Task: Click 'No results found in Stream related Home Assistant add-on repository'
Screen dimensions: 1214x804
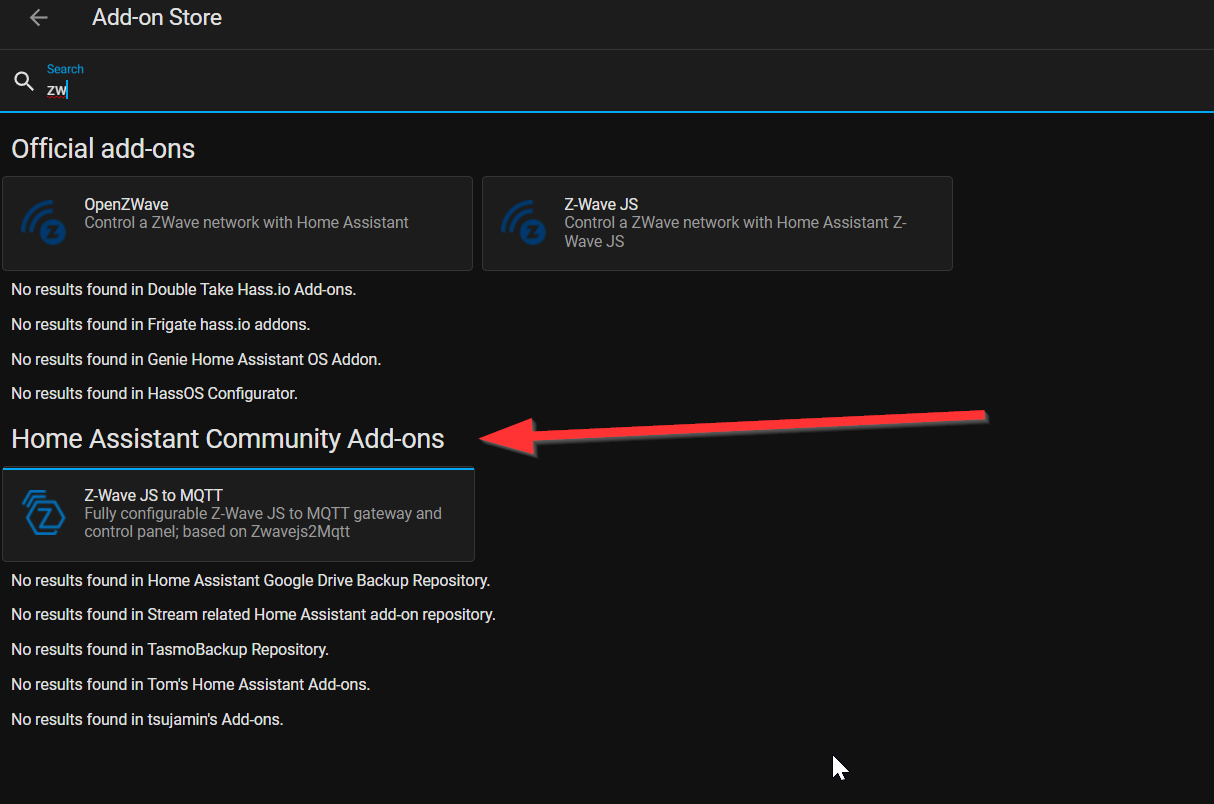Action: (253, 615)
